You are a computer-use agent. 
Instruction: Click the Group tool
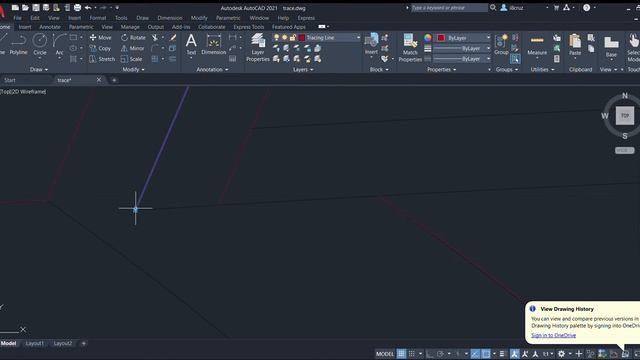501,44
